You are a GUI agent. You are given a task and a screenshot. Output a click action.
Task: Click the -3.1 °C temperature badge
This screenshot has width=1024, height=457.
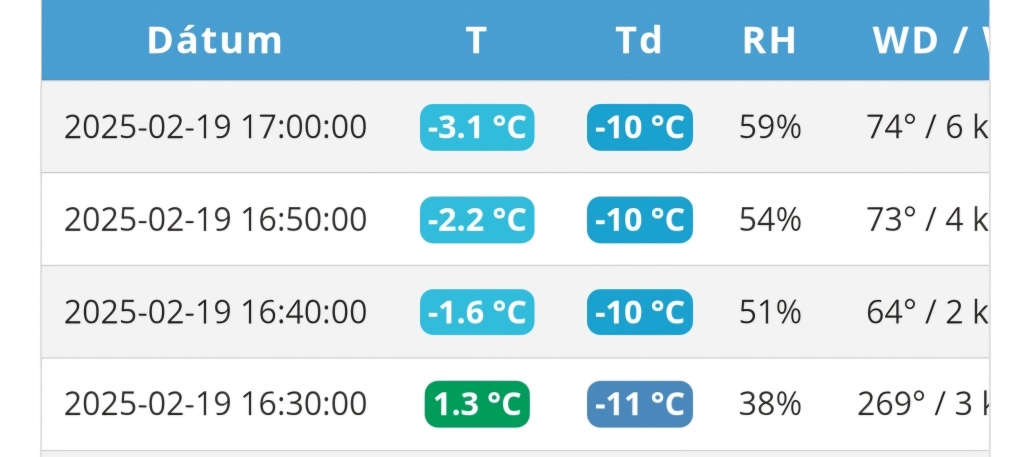pyautogui.click(x=477, y=128)
